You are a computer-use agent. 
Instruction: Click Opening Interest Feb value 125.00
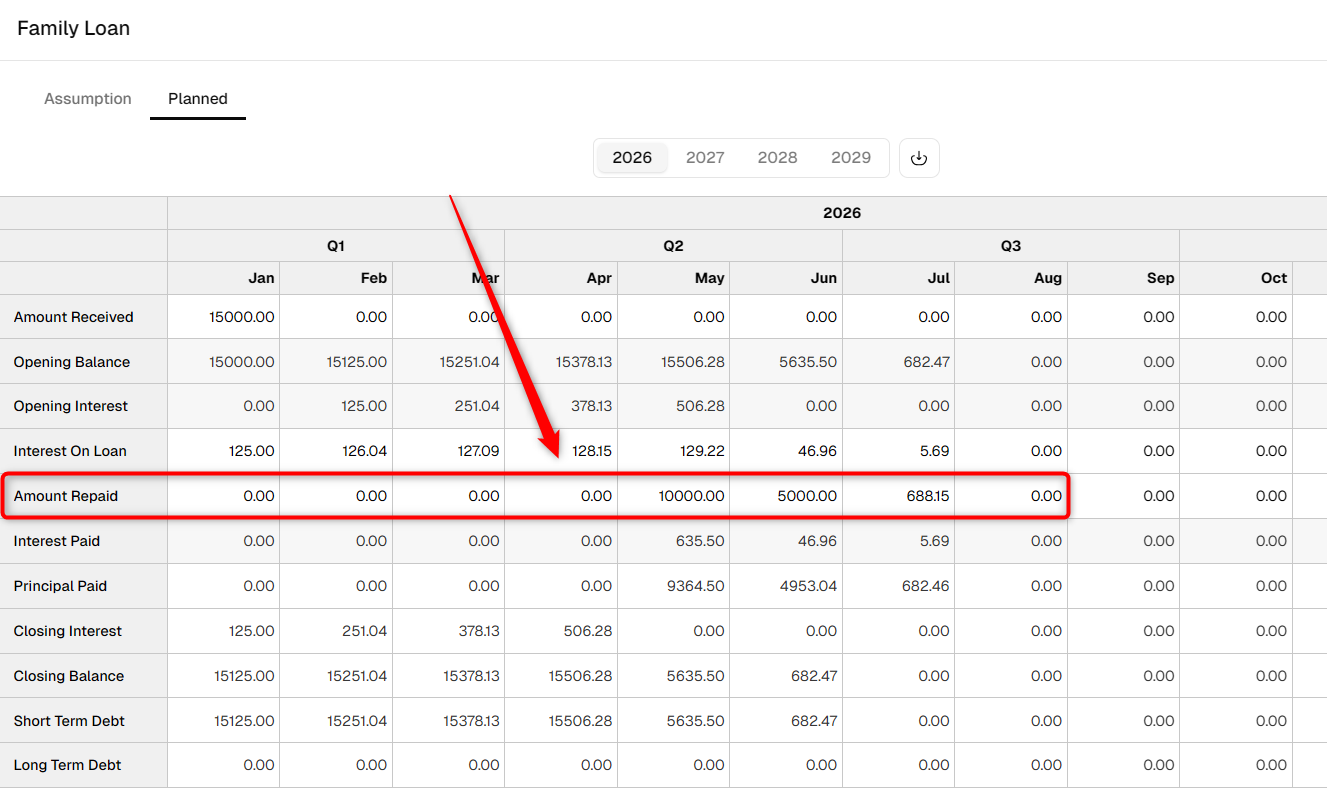367,406
